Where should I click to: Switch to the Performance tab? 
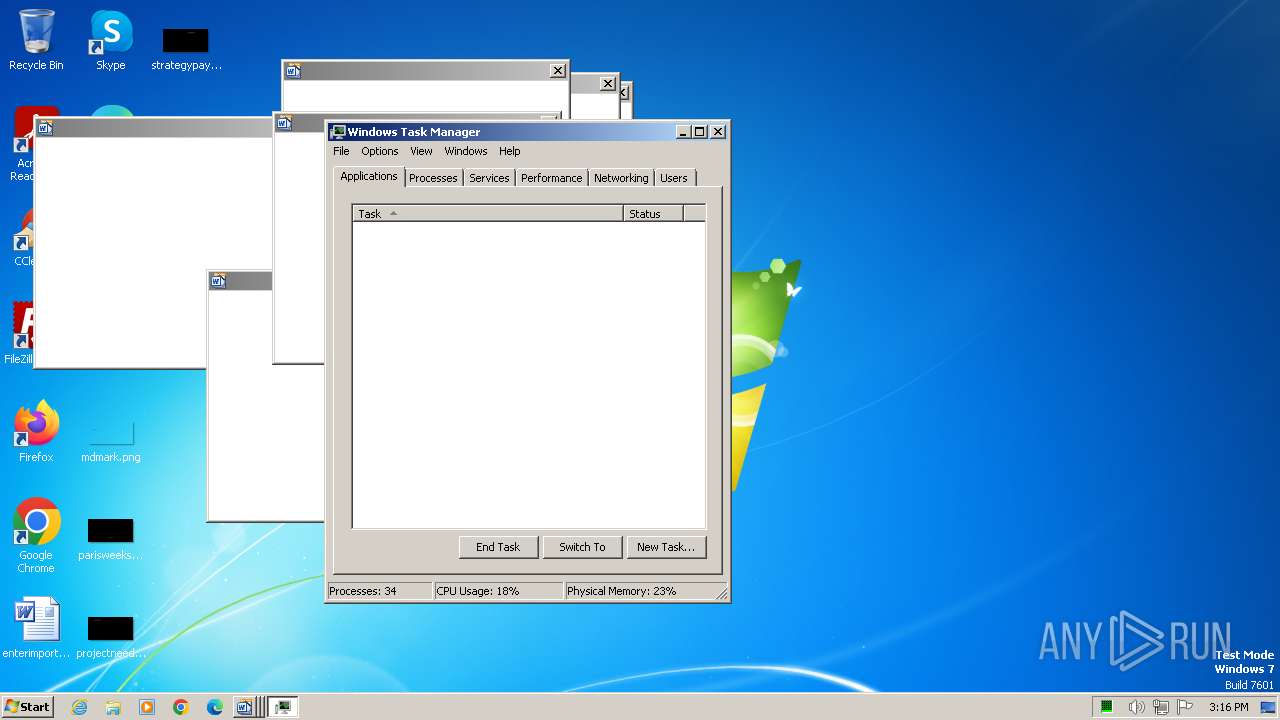point(551,178)
